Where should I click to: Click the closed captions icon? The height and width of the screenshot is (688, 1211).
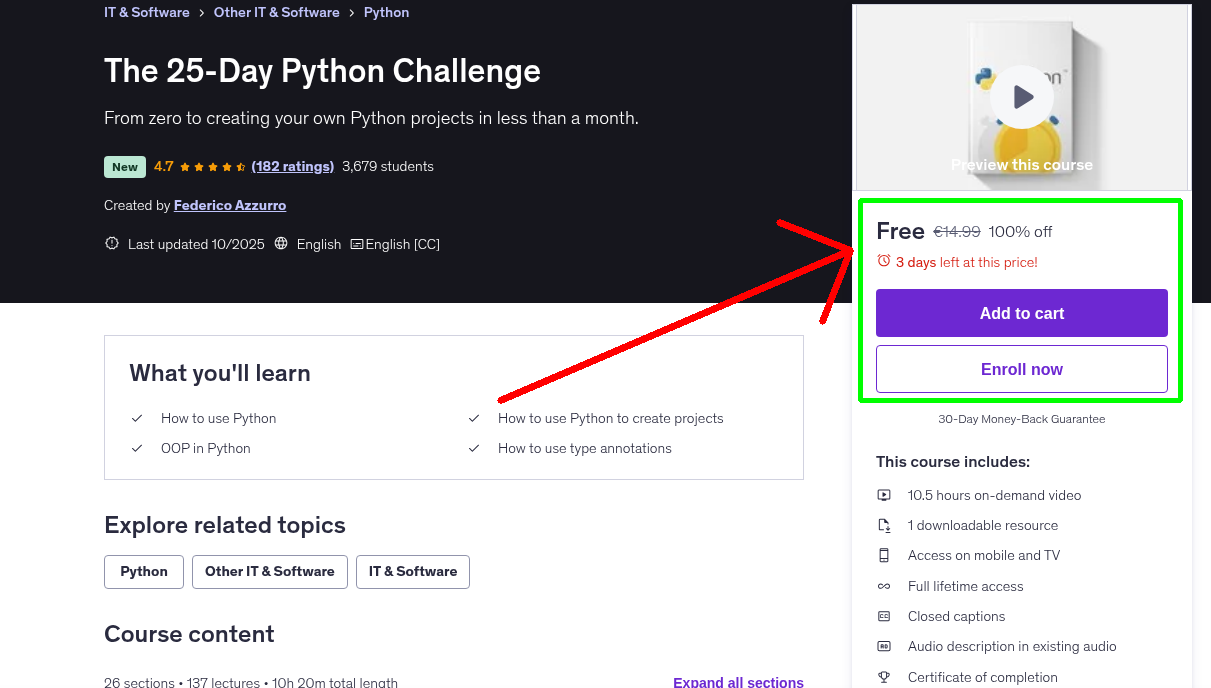click(884, 616)
